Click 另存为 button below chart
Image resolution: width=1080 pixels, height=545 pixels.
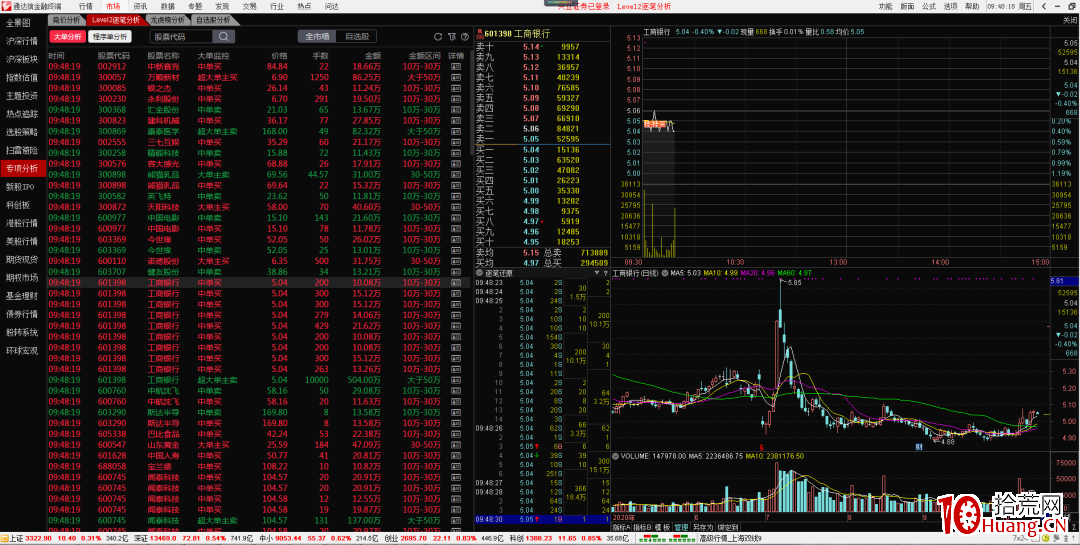703,527
